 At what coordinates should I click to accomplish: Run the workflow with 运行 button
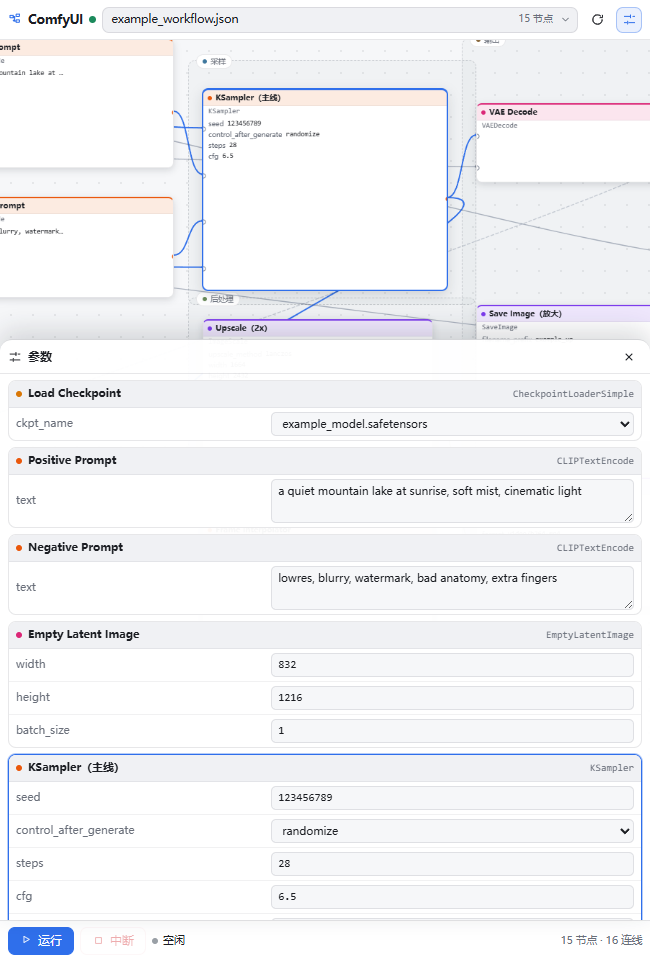coord(41,940)
